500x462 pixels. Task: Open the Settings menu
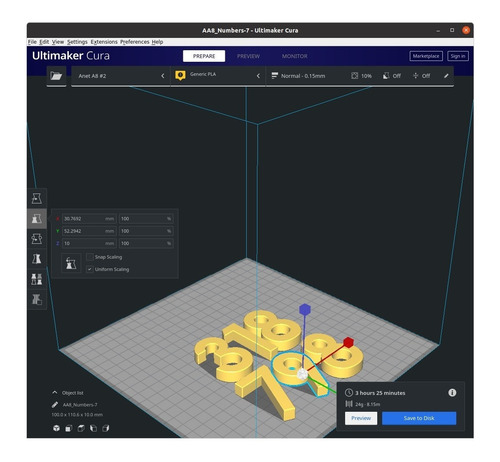77,42
